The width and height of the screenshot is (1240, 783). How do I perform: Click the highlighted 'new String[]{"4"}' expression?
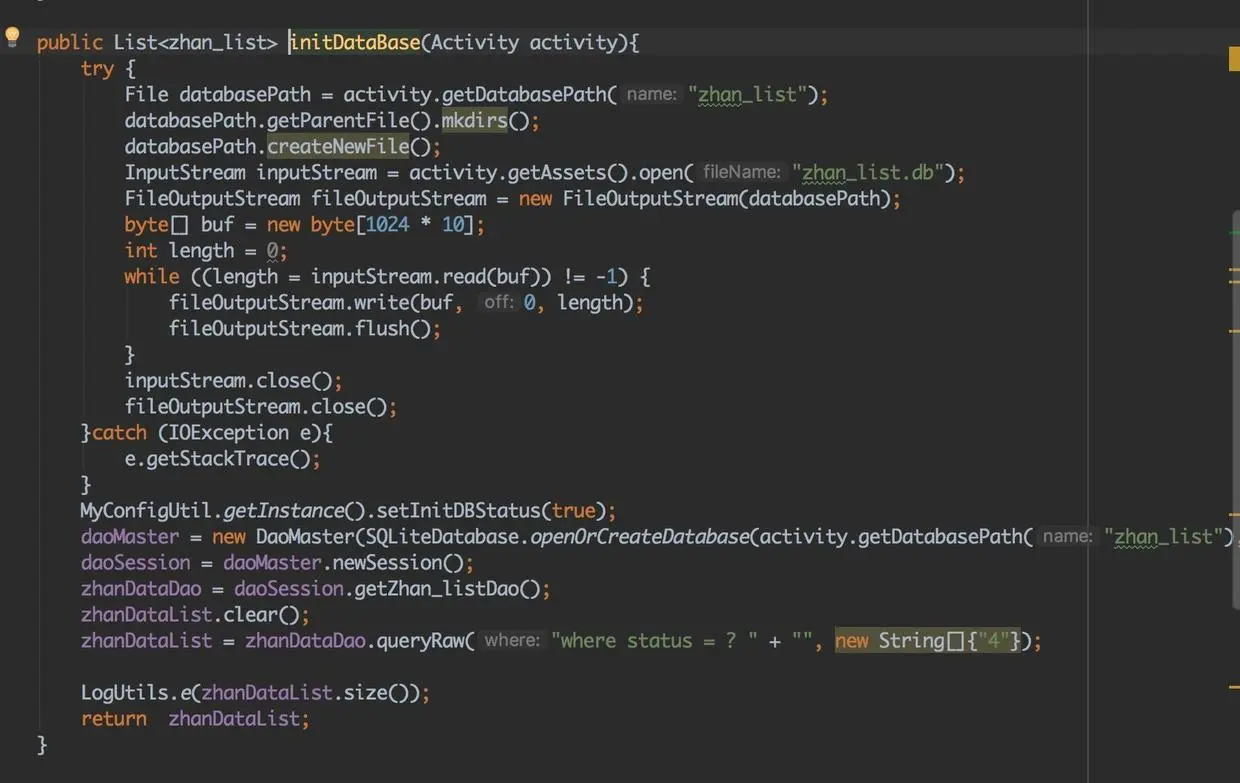tap(928, 640)
